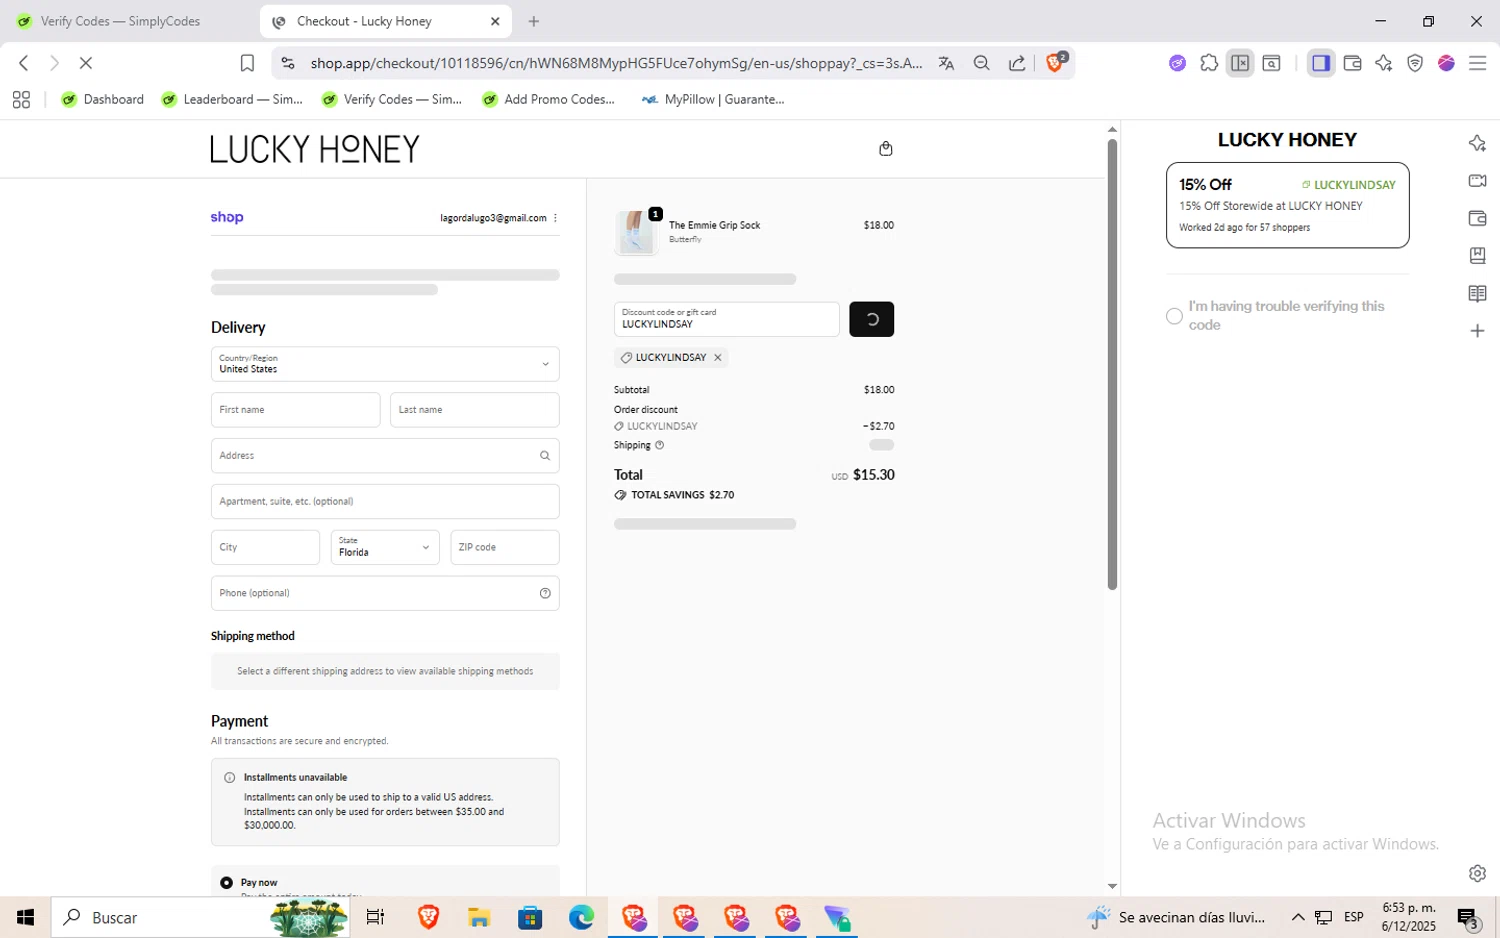The height and width of the screenshot is (938, 1500).
Task: Open File Explorer from taskbar
Action: [479, 917]
